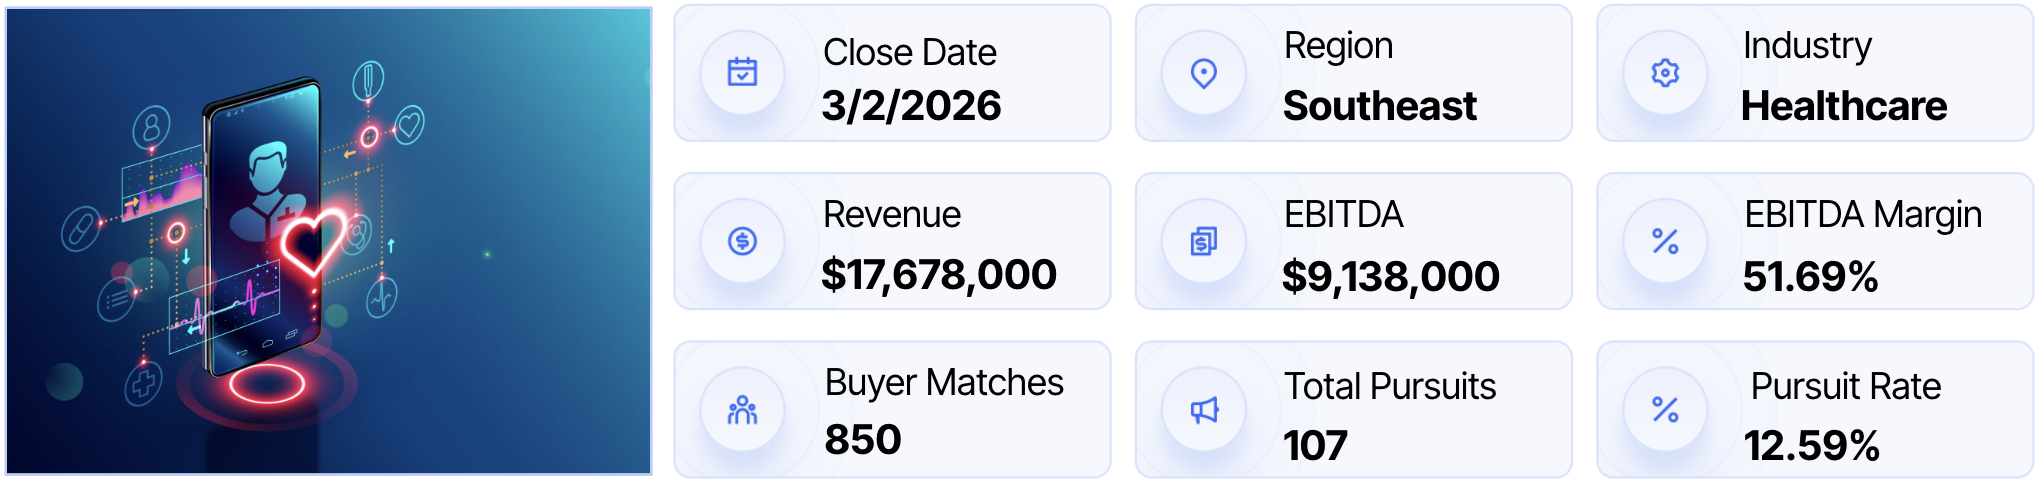The width and height of the screenshot is (2044, 486).
Task: Click the location pin Region icon
Action: [x=1204, y=73]
